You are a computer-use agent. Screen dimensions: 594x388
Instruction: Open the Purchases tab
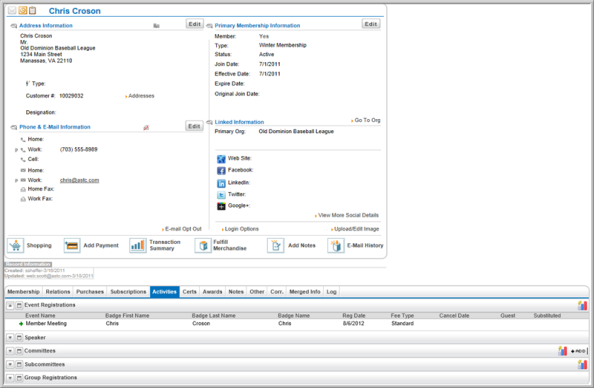[90, 292]
